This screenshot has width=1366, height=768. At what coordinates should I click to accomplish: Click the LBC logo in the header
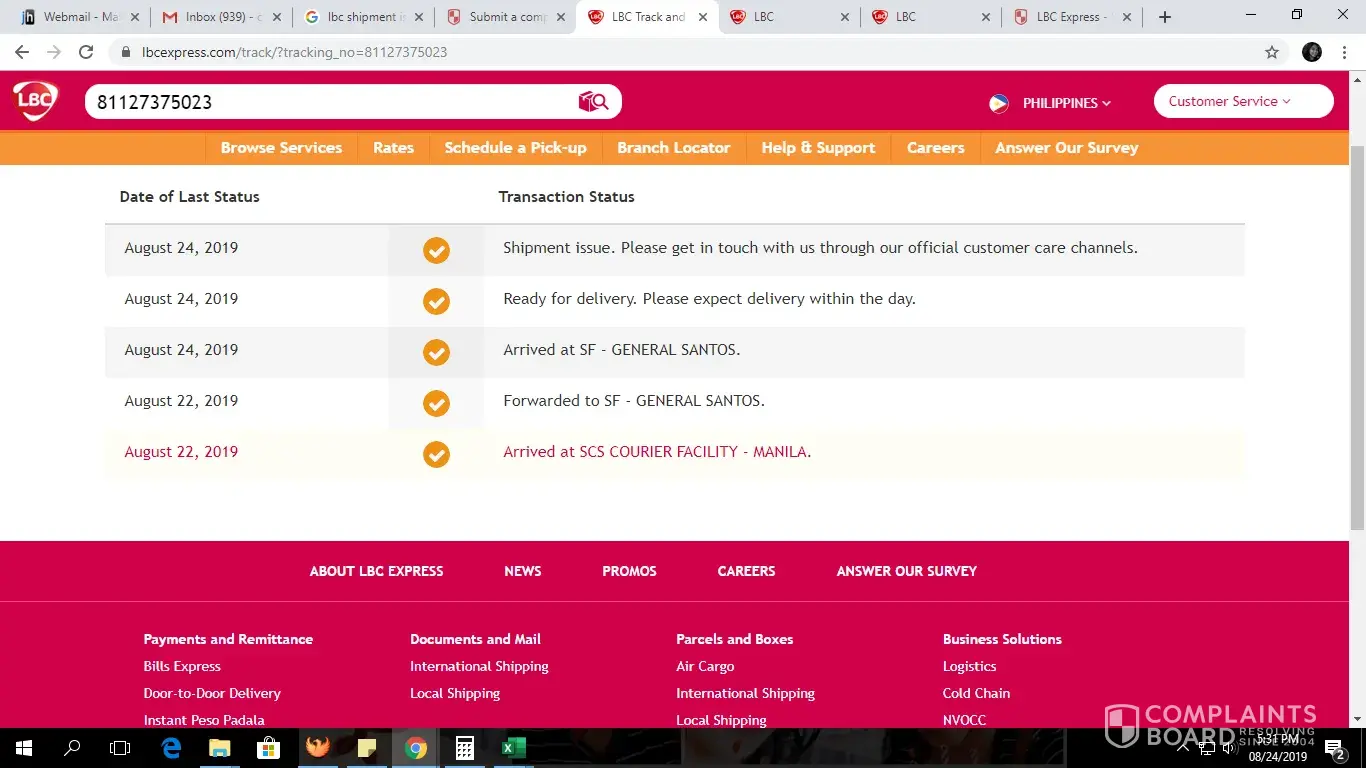35,101
